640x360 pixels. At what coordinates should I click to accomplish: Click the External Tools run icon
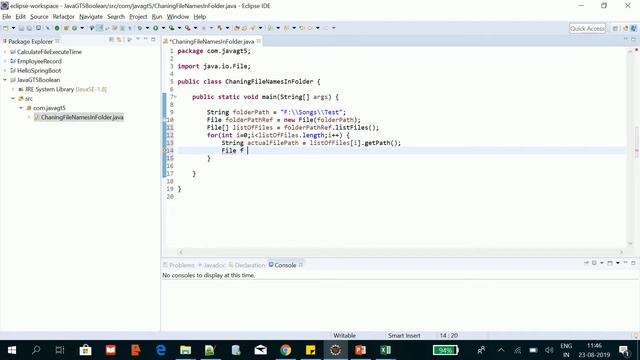(187, 28)
